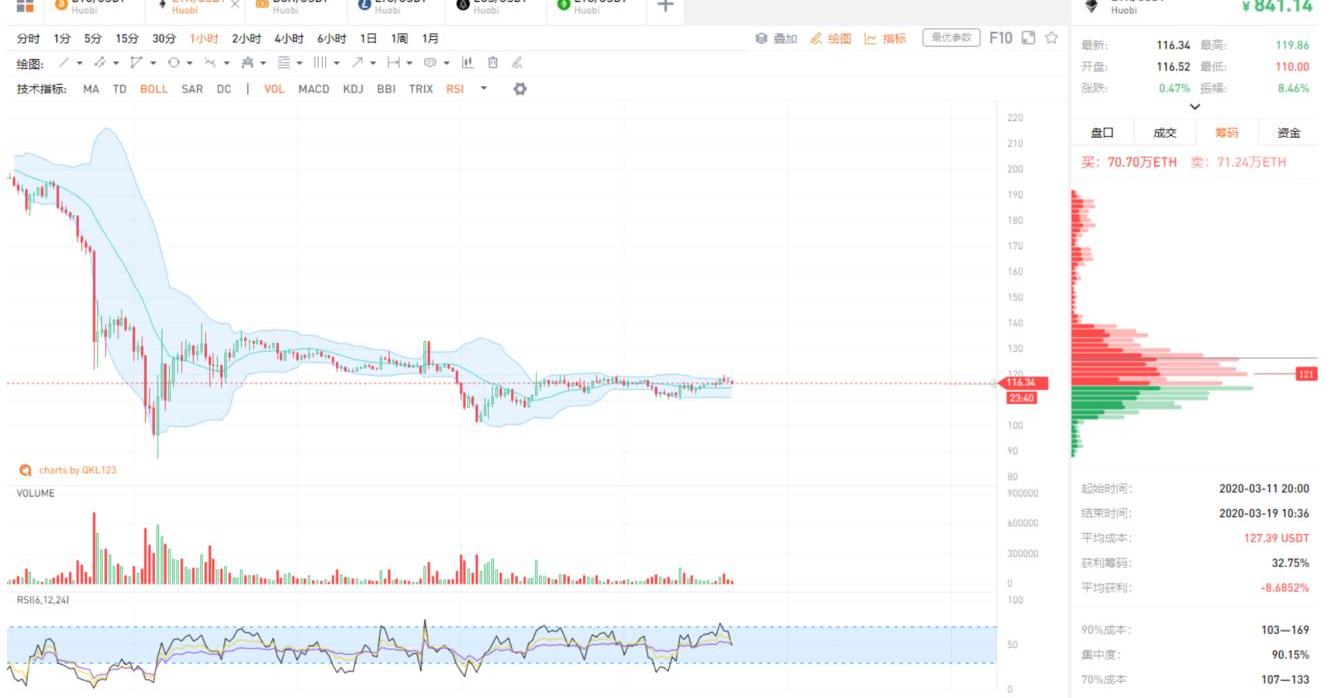
Task: Open the grid layout icon at top-left
Action: point(25,6)
